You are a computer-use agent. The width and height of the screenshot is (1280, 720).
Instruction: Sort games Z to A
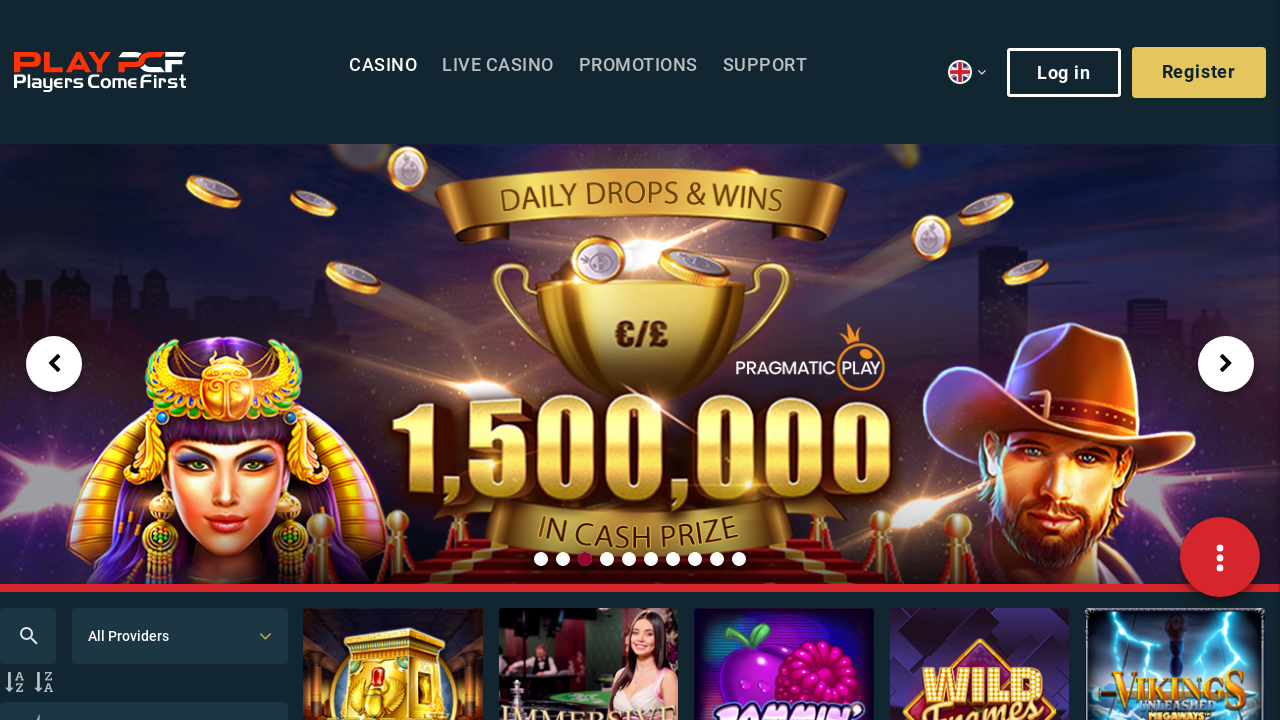pos(44,683)
